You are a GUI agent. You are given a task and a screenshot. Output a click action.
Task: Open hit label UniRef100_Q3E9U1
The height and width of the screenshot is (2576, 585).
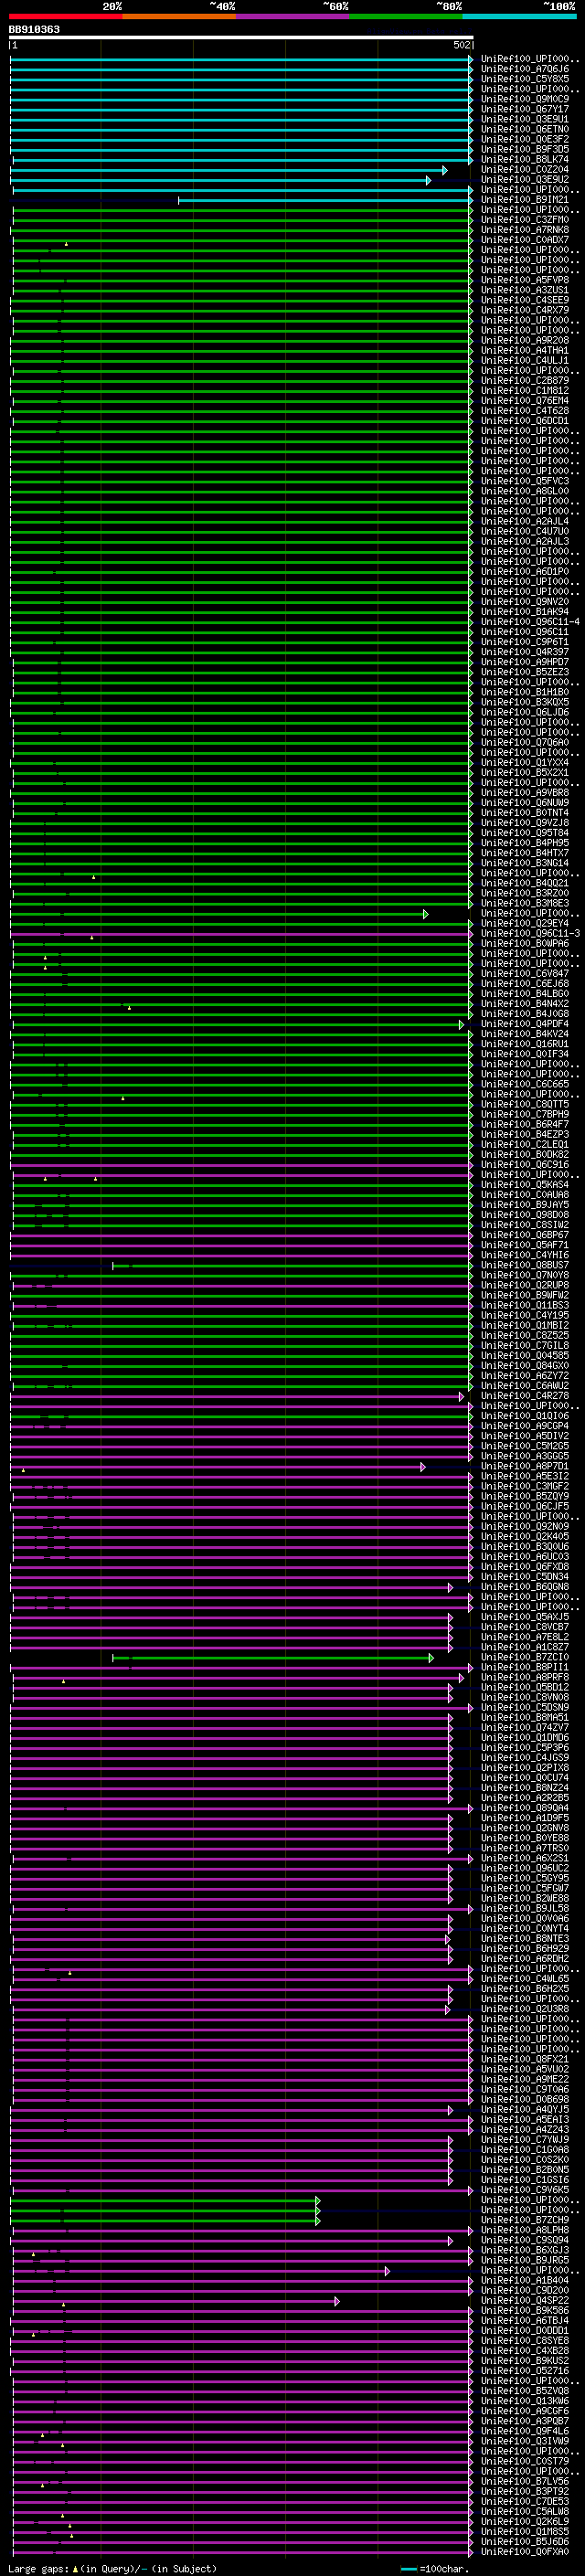(525, 119)
